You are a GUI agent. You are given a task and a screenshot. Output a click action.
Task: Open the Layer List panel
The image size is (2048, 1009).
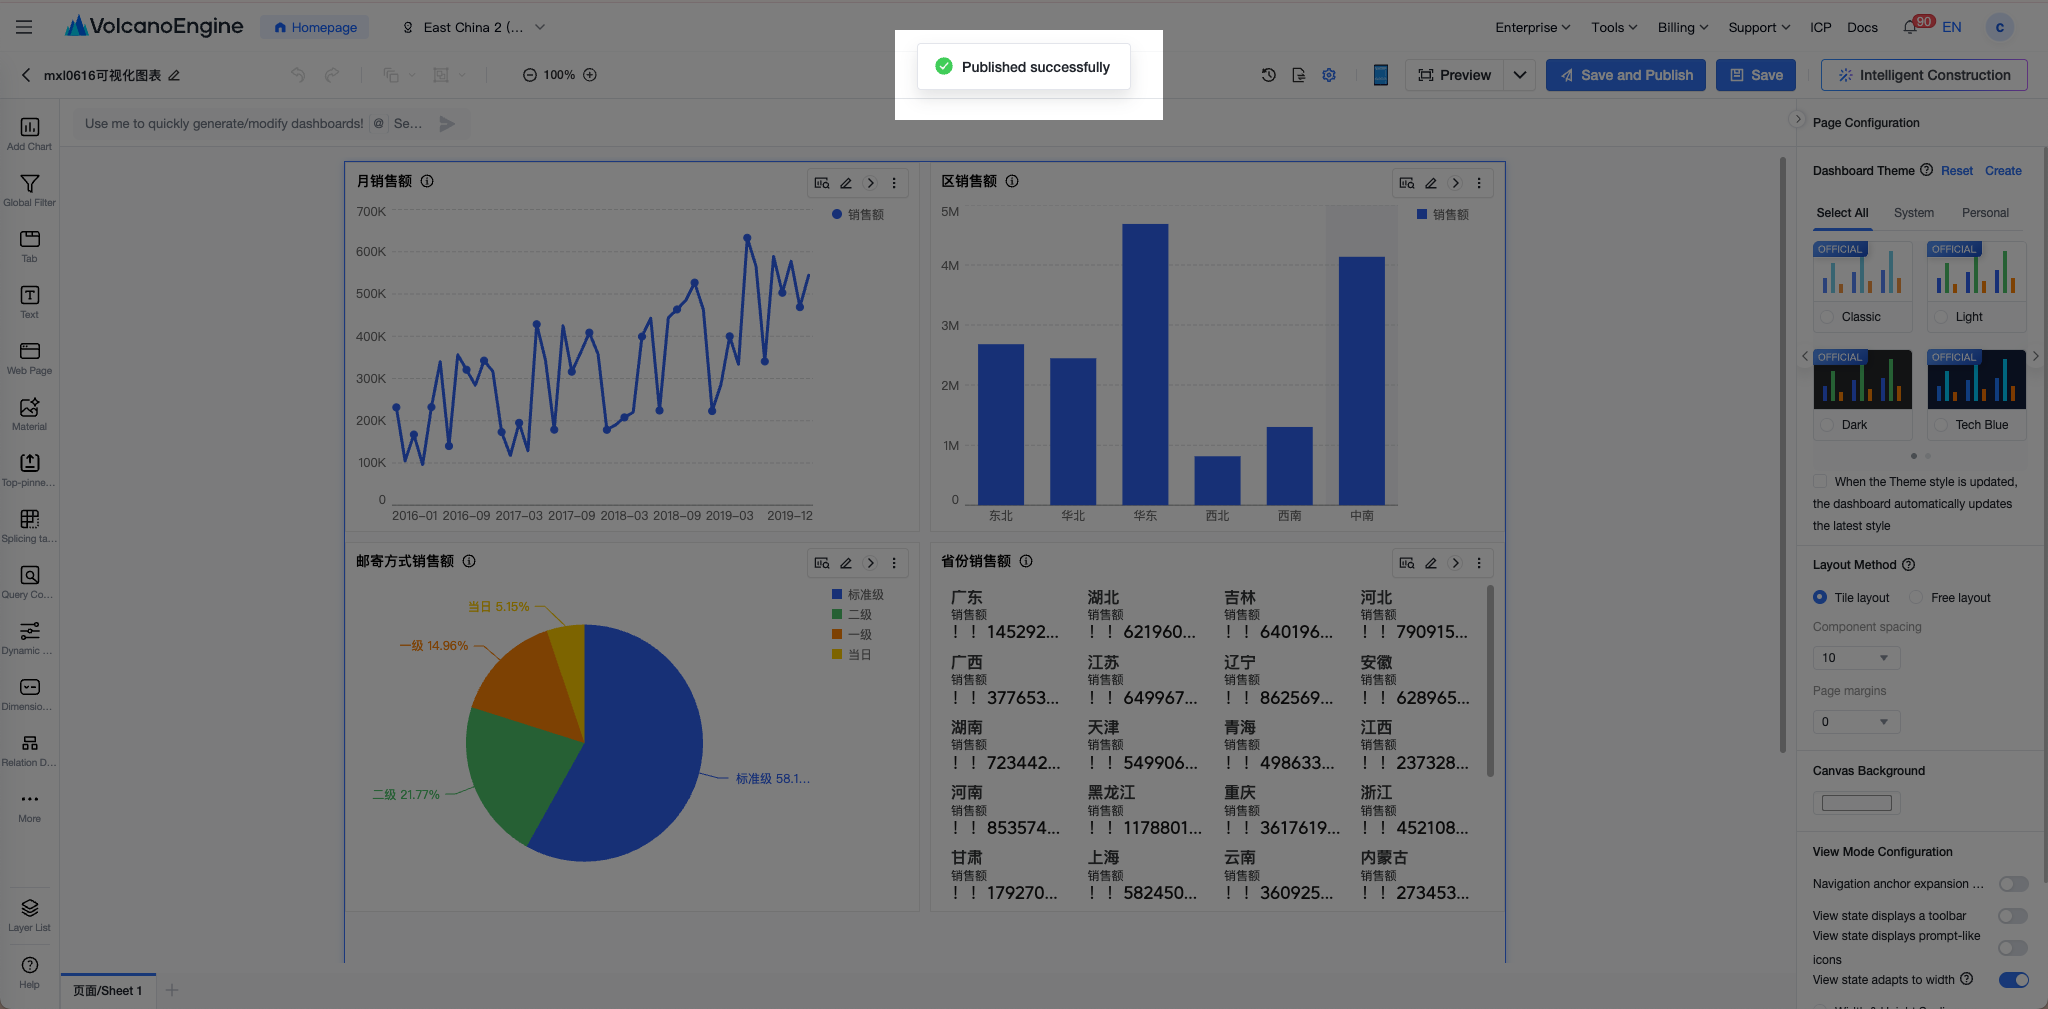(29, 914)
